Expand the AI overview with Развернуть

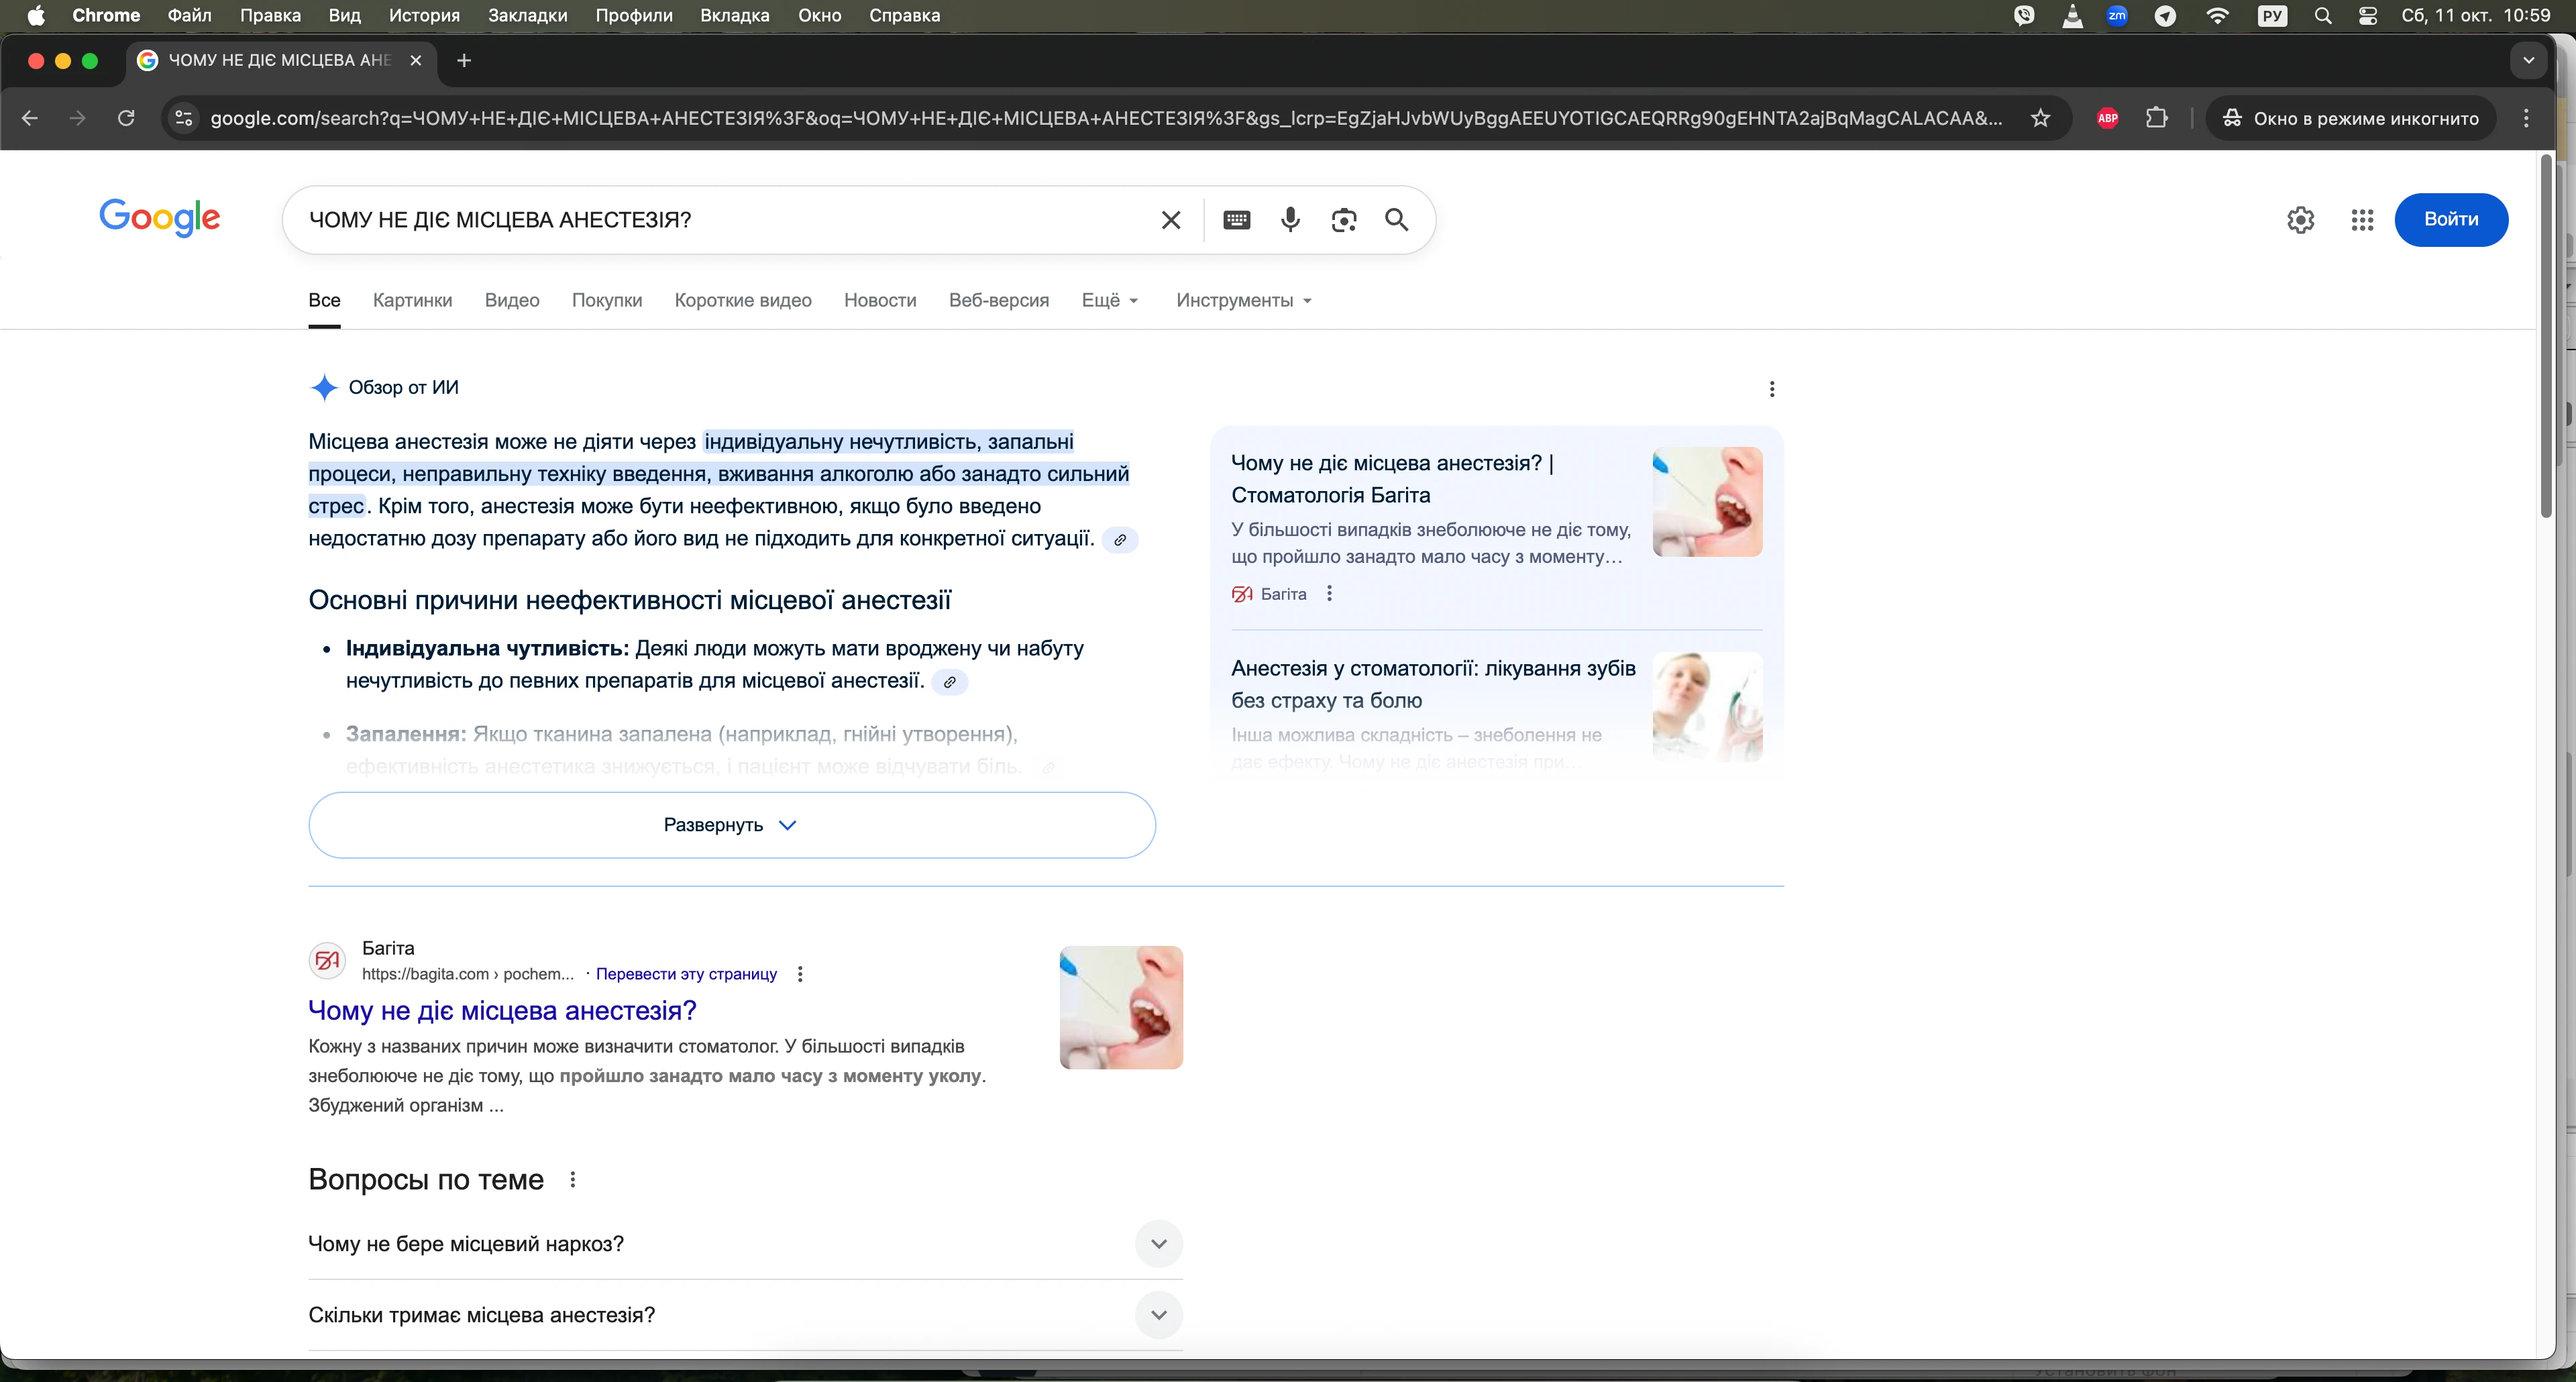[731, 825]
